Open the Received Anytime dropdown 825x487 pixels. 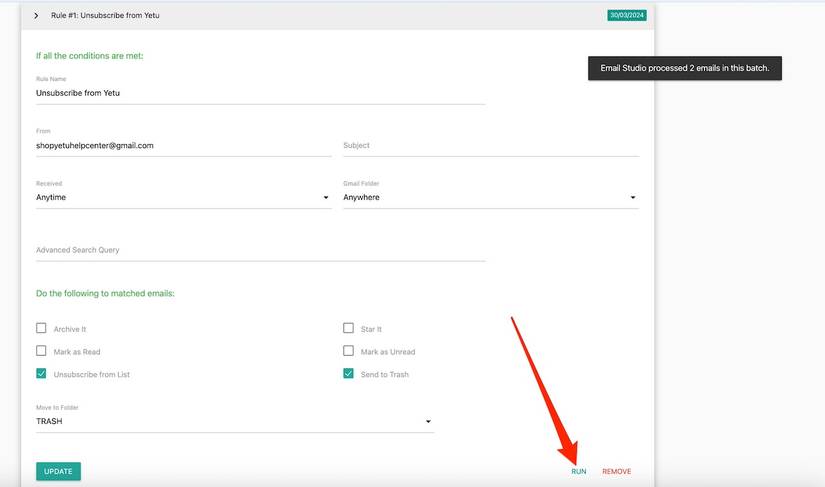(183, 198)
